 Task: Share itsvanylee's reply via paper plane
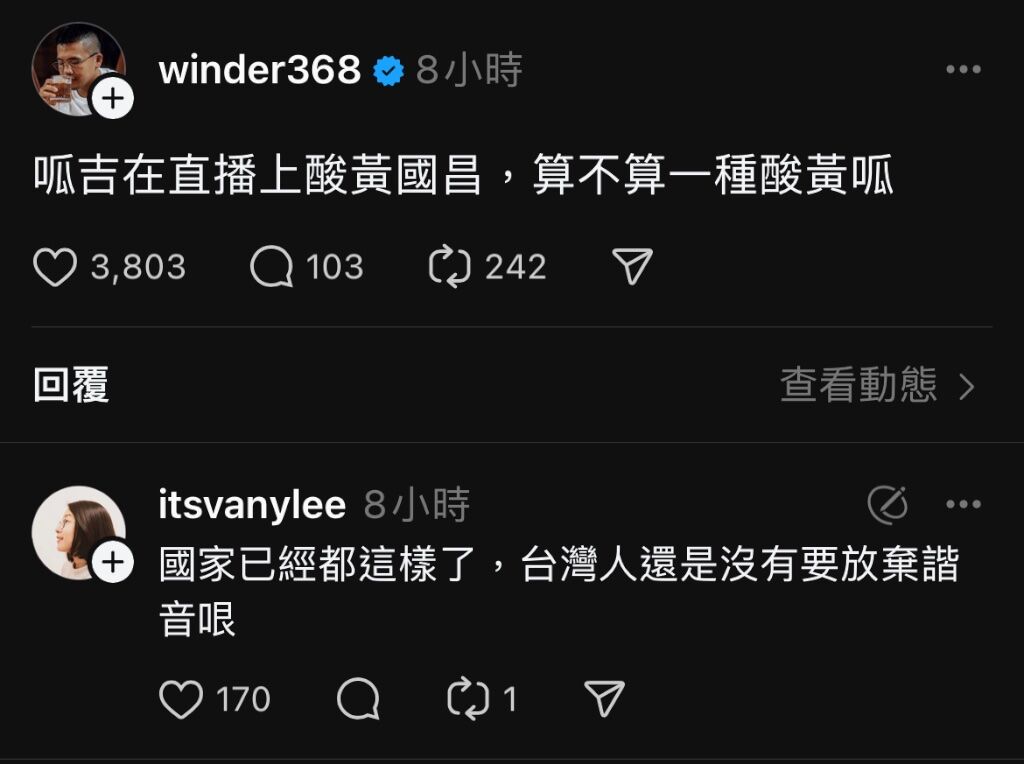[x=604, y=699]
